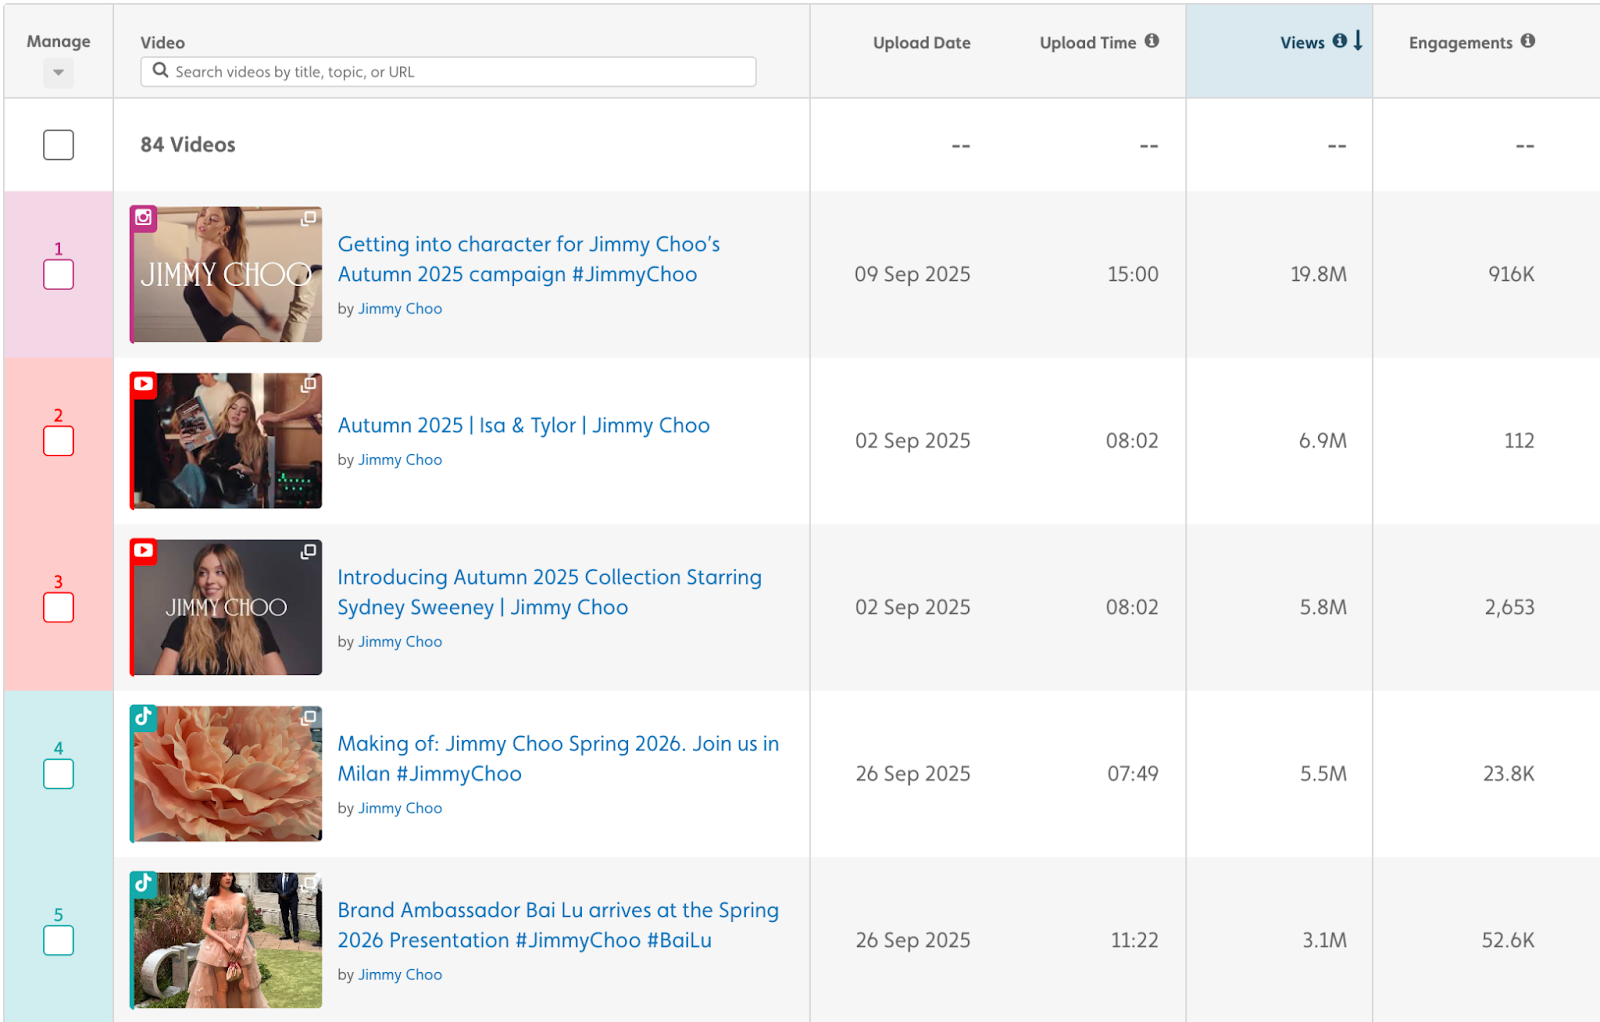
Task: Click the peach flower video thumbnail
Action: tap(227, 774)
